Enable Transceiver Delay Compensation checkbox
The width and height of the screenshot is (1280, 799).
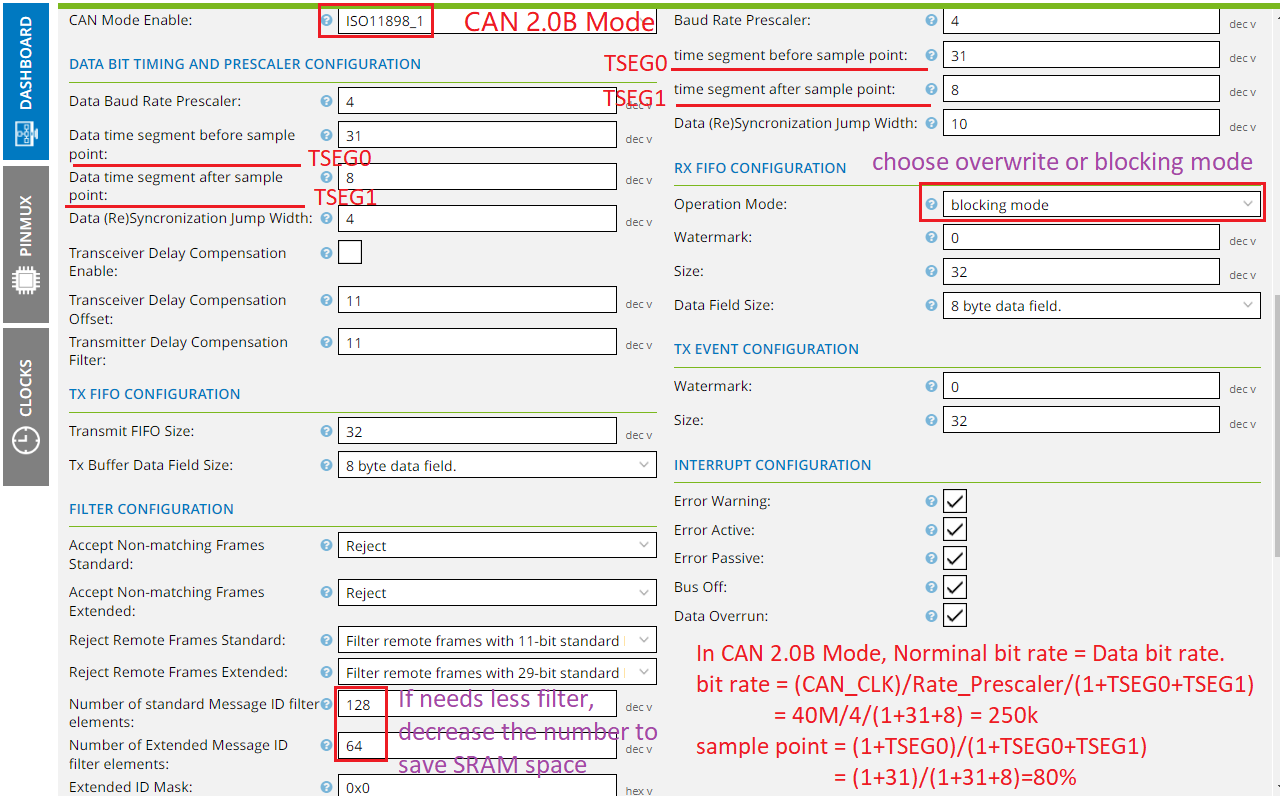coord(350,253)
